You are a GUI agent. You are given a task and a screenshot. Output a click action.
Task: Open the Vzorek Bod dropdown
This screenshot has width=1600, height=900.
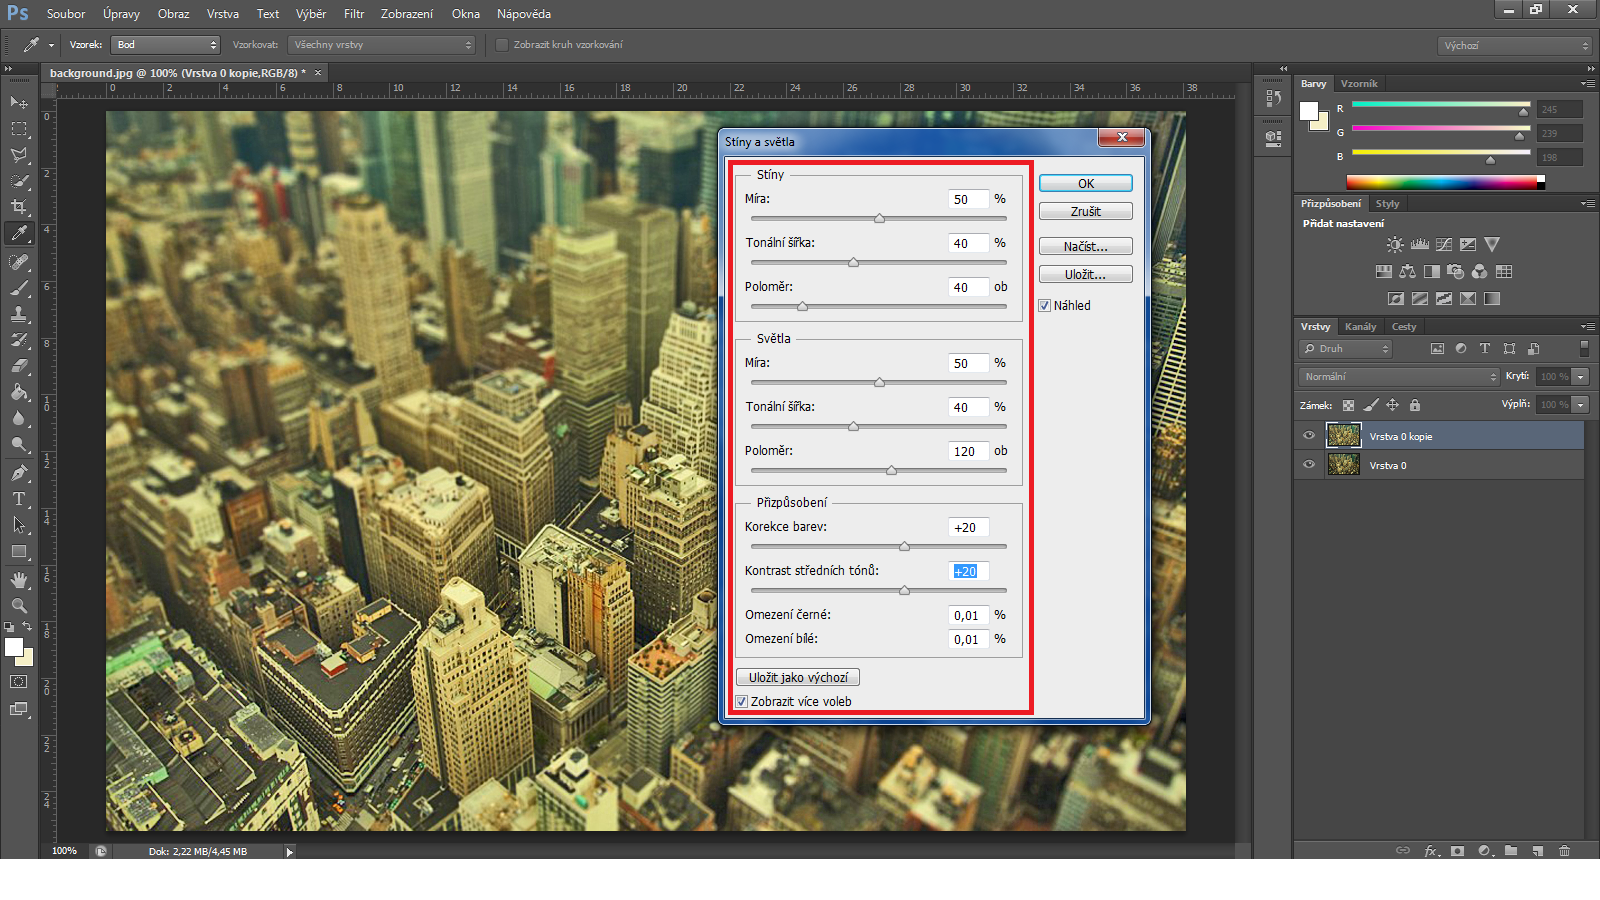tap(165, 45)
